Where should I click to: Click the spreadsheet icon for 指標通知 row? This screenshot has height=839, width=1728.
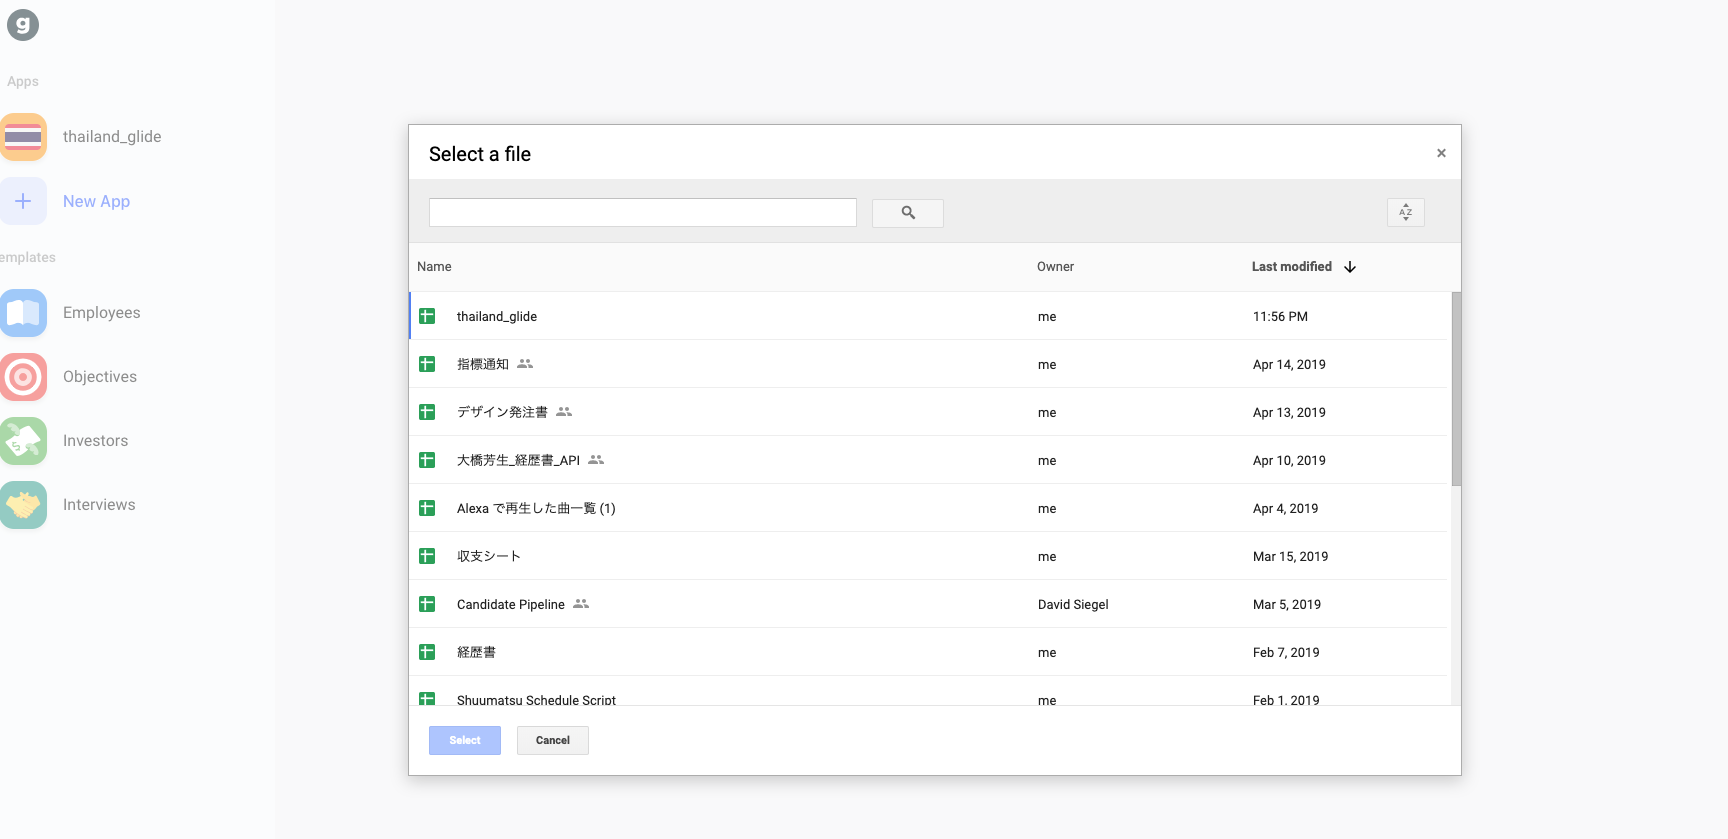tap(427, 364)
